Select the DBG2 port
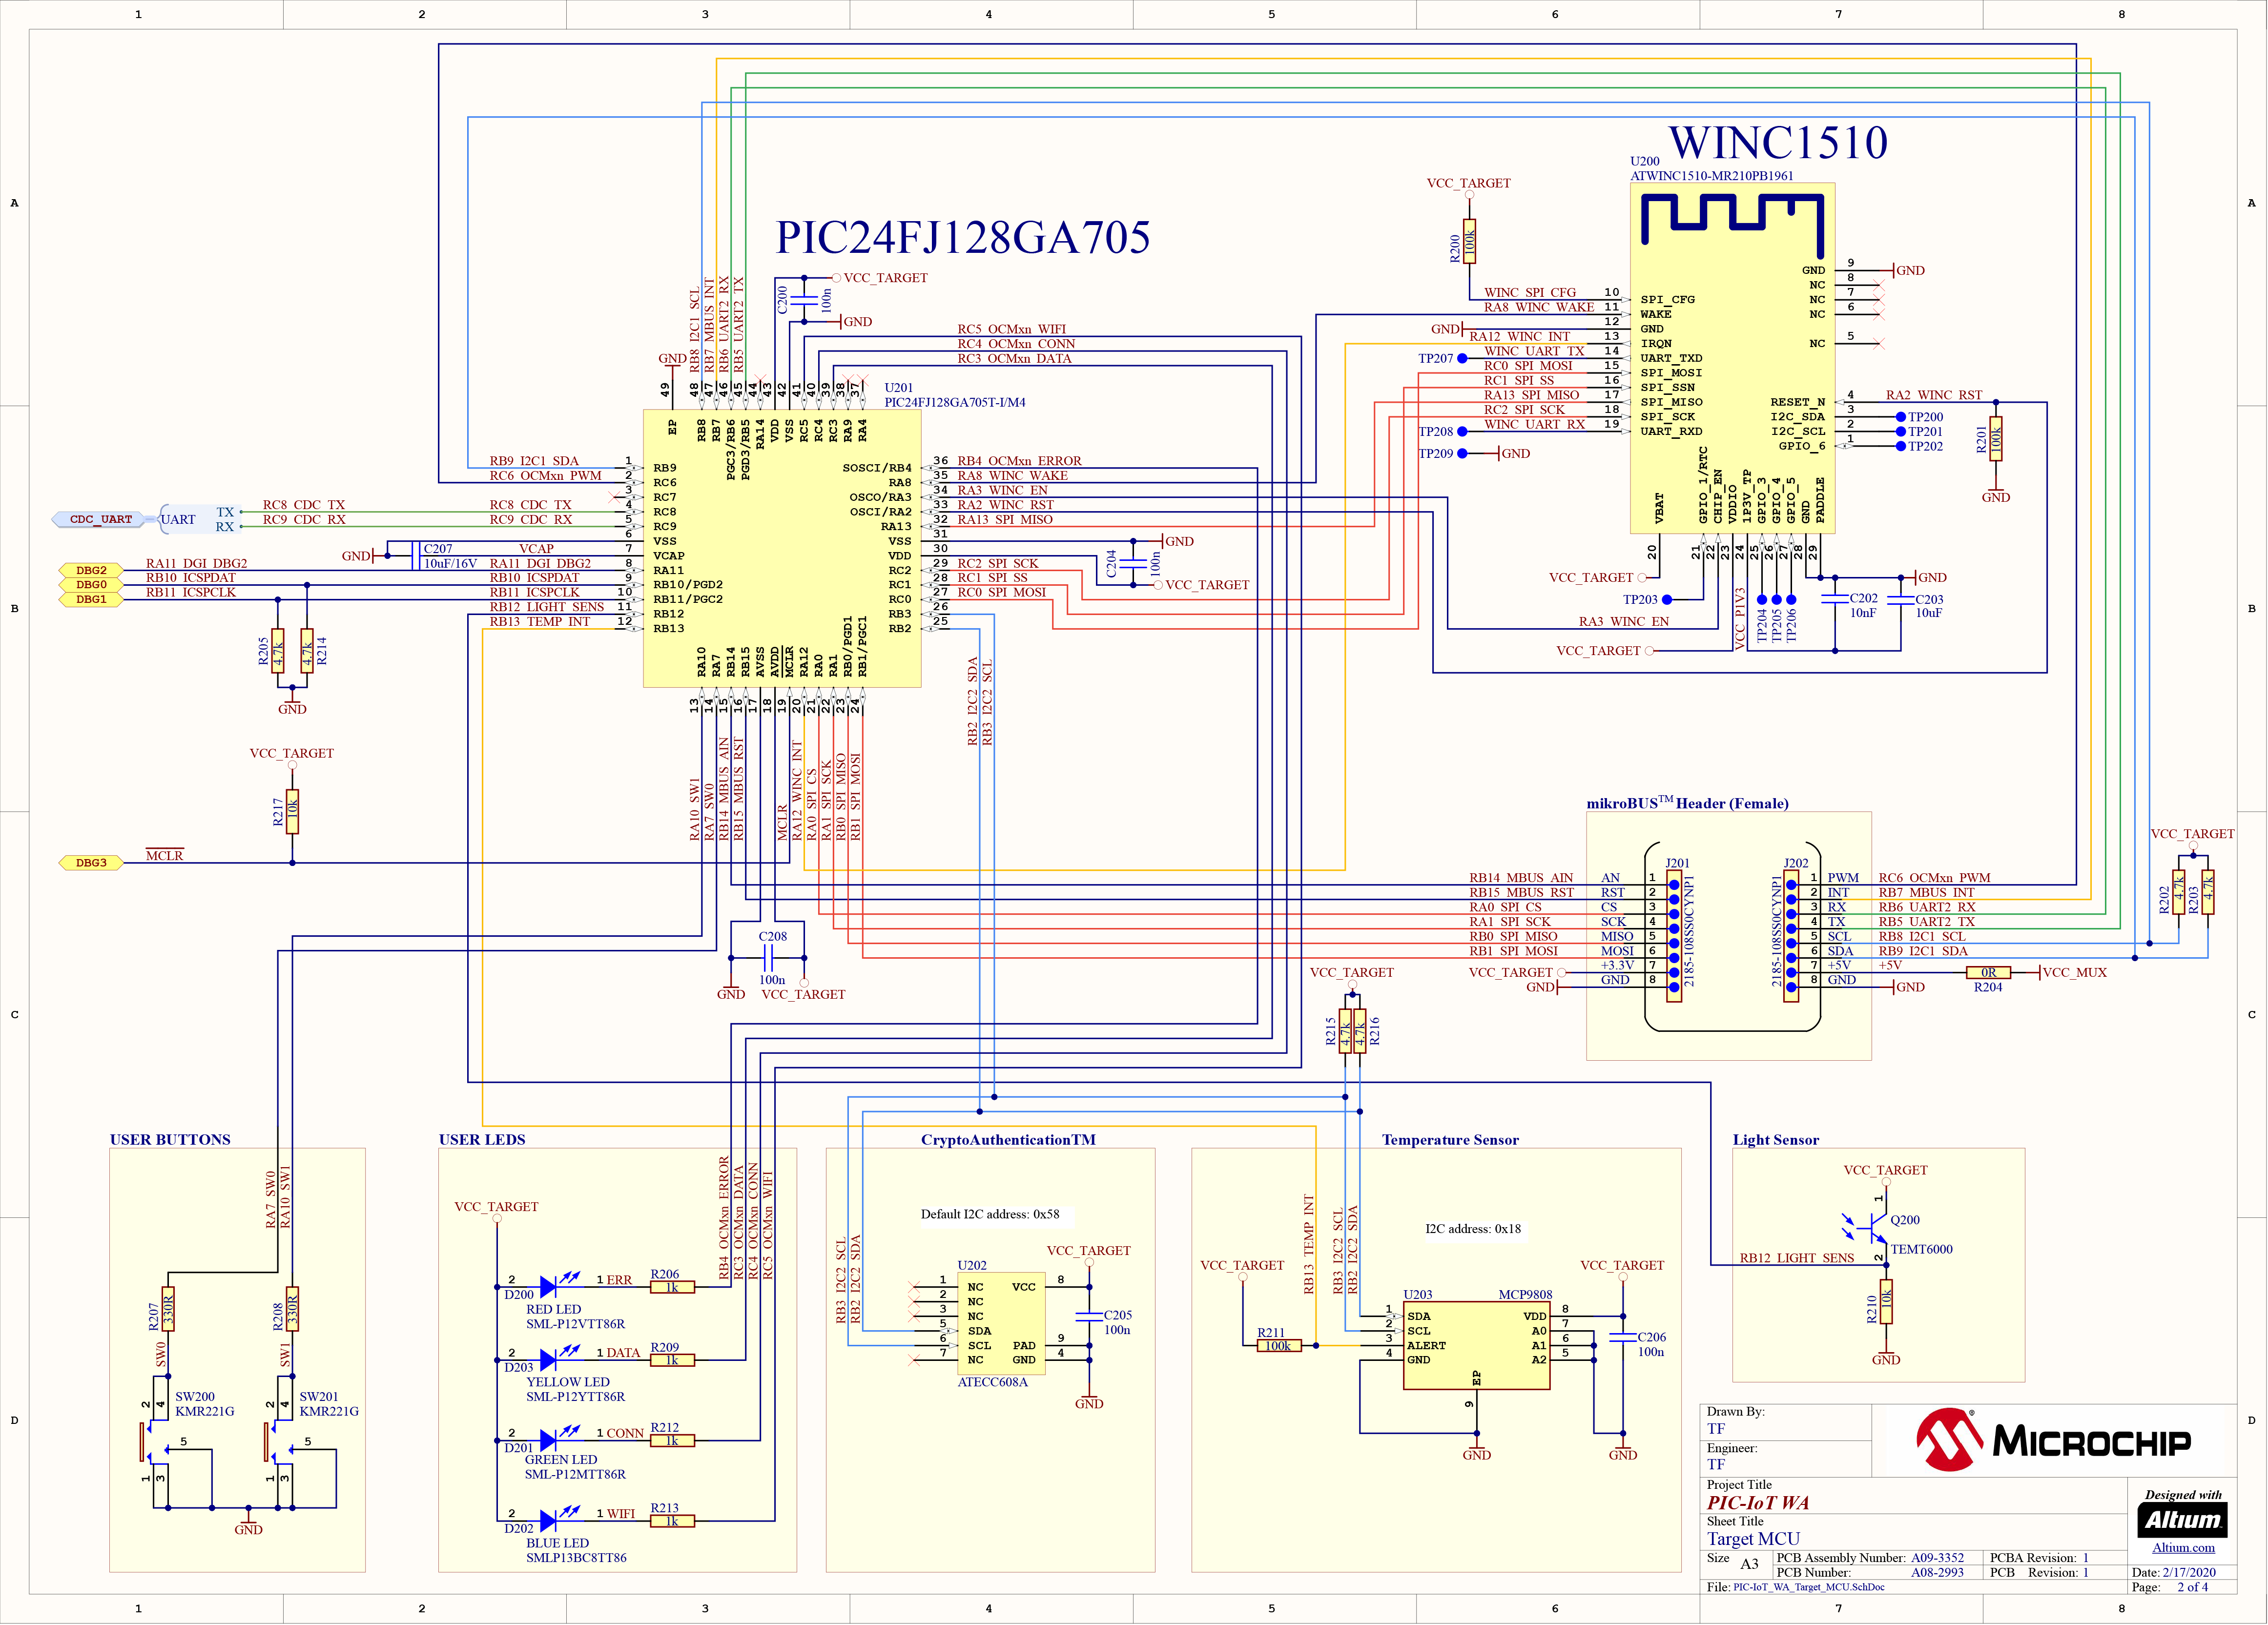This screenshot has width=2268, height=1625. pos(91,570)
